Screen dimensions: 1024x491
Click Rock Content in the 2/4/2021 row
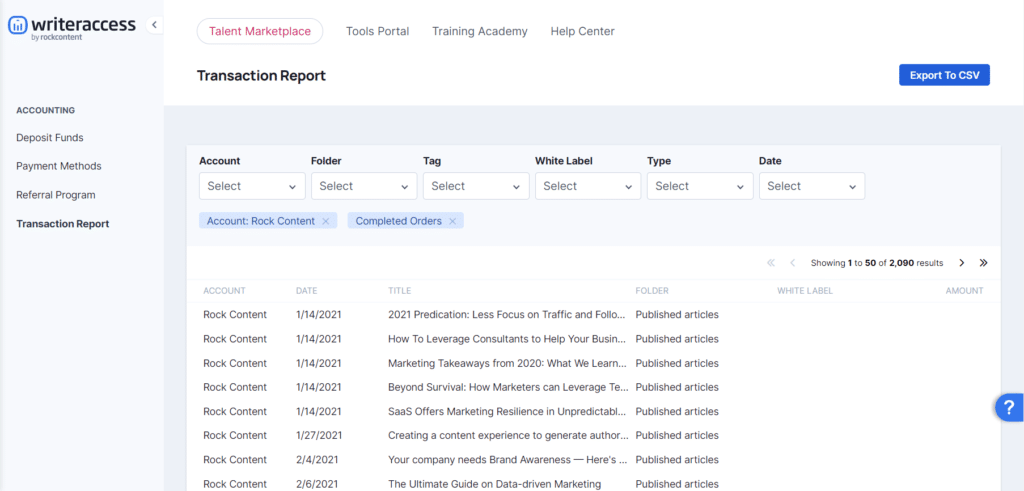235,460
